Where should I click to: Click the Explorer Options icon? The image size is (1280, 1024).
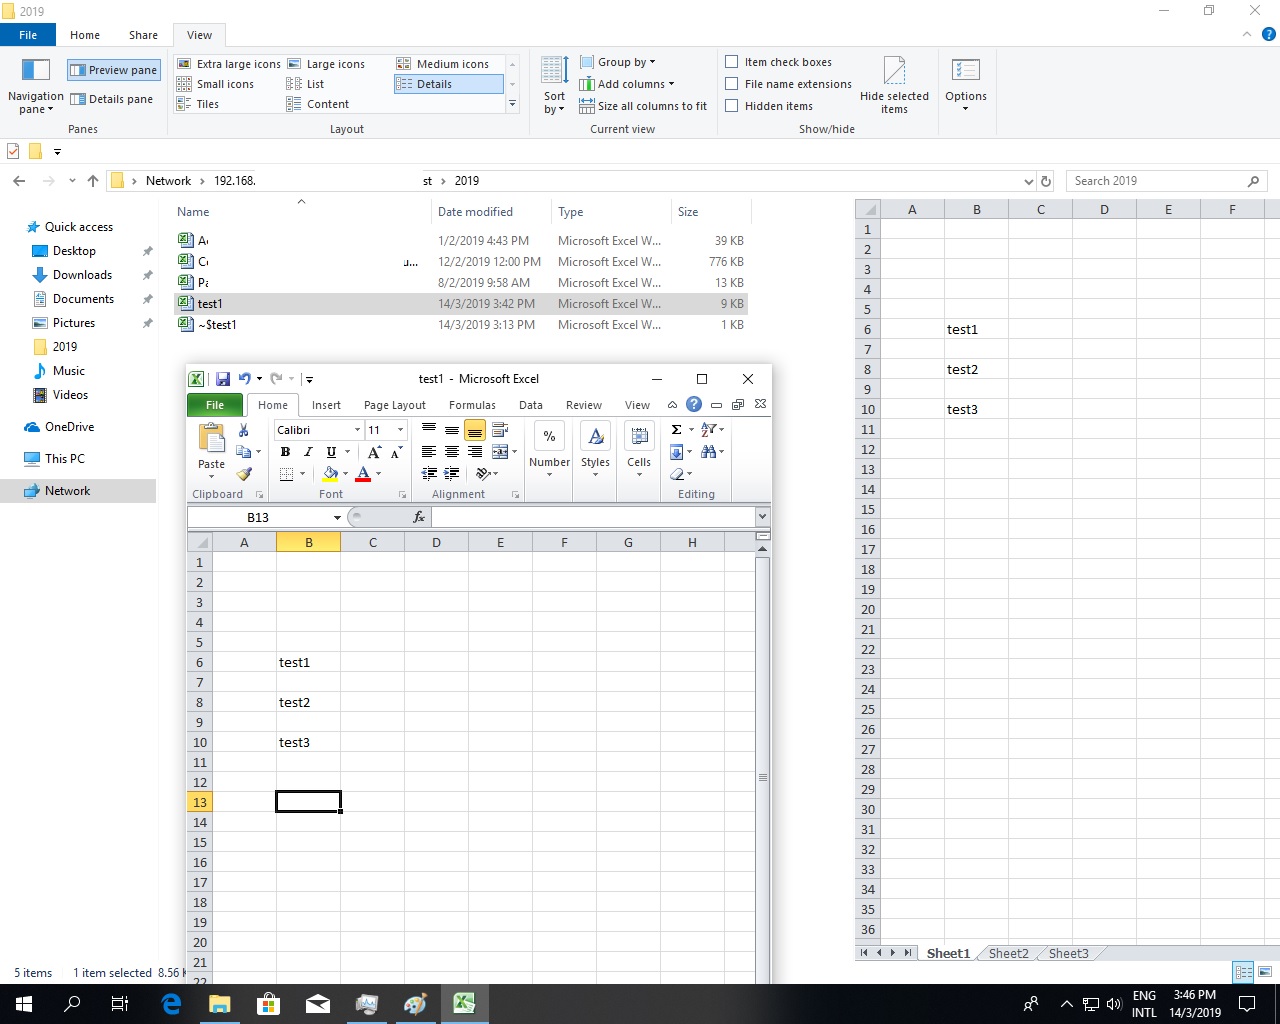click(966, 72)
